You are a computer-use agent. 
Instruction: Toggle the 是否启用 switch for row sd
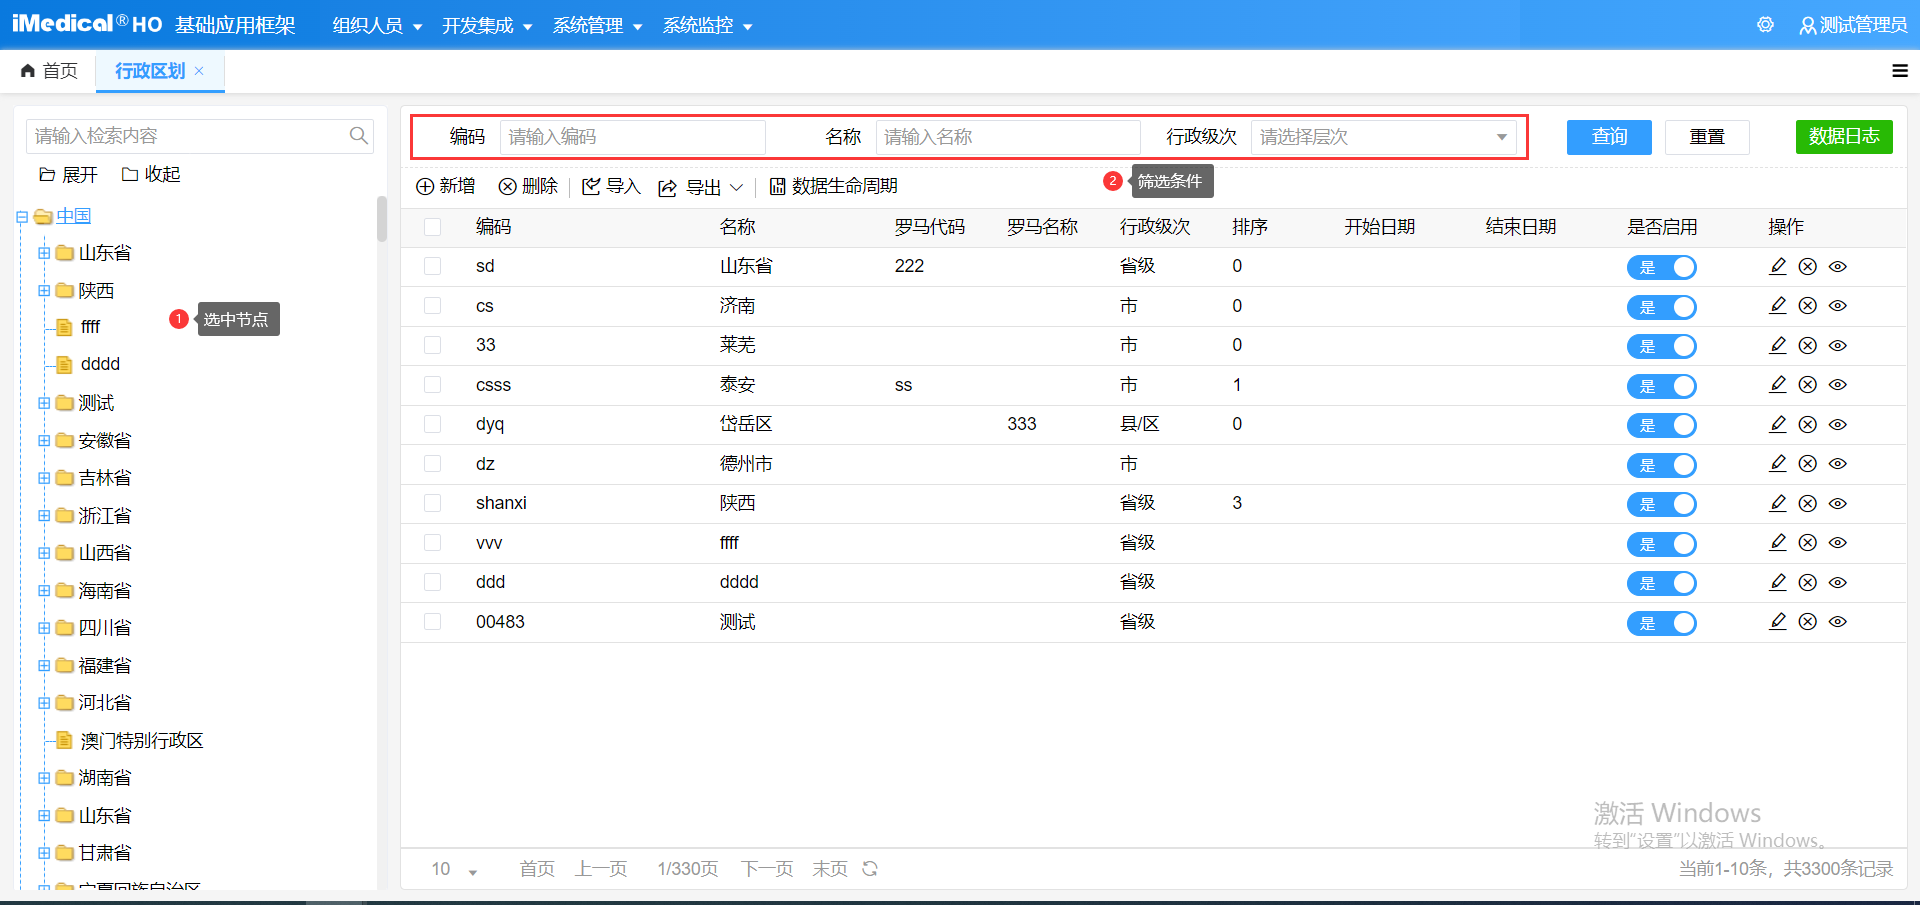click(x=1662, y=267)
